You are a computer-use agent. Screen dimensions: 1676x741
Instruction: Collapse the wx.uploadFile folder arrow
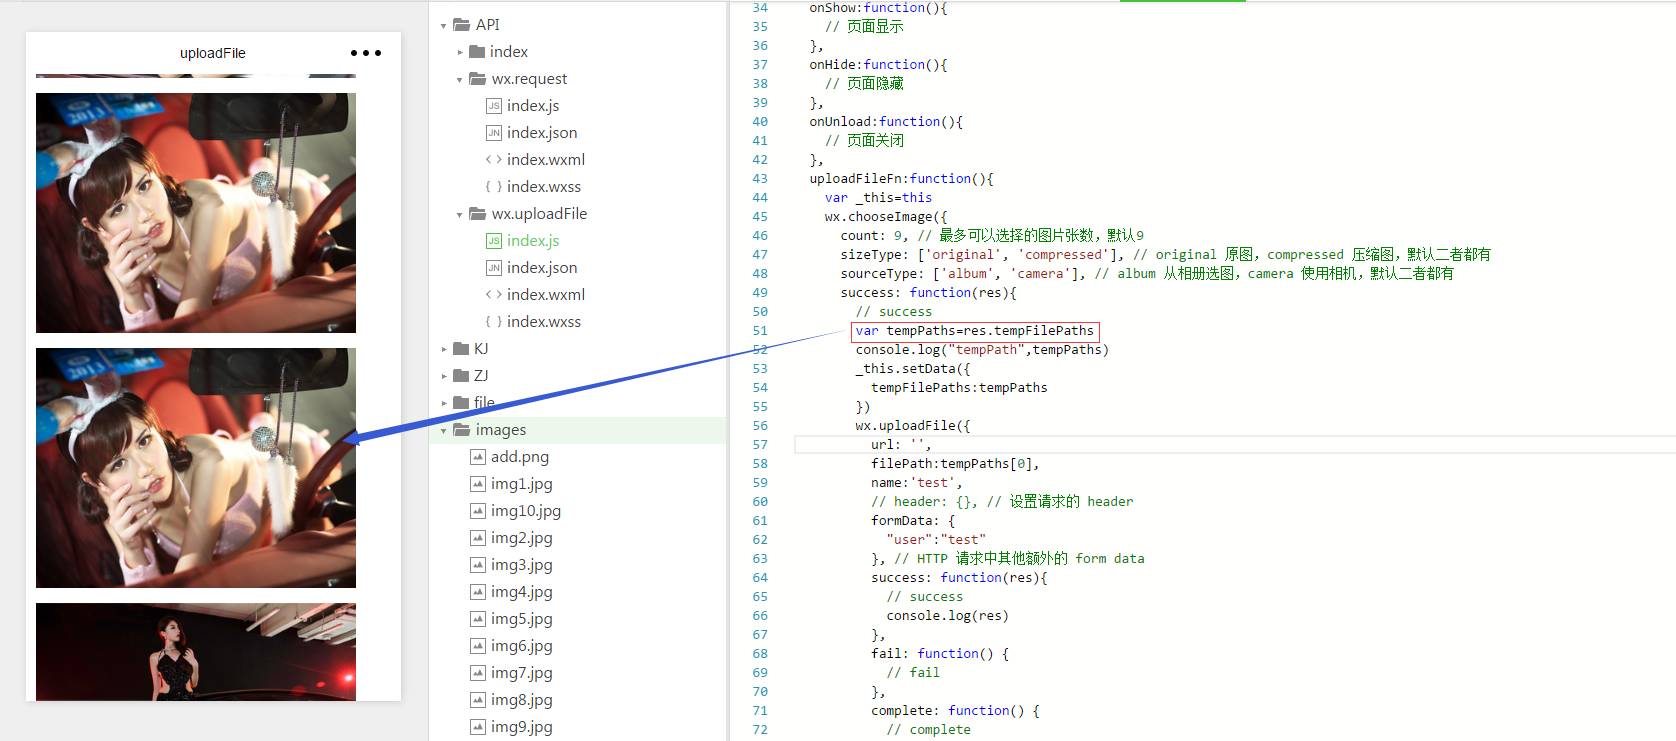click(460, 214)
